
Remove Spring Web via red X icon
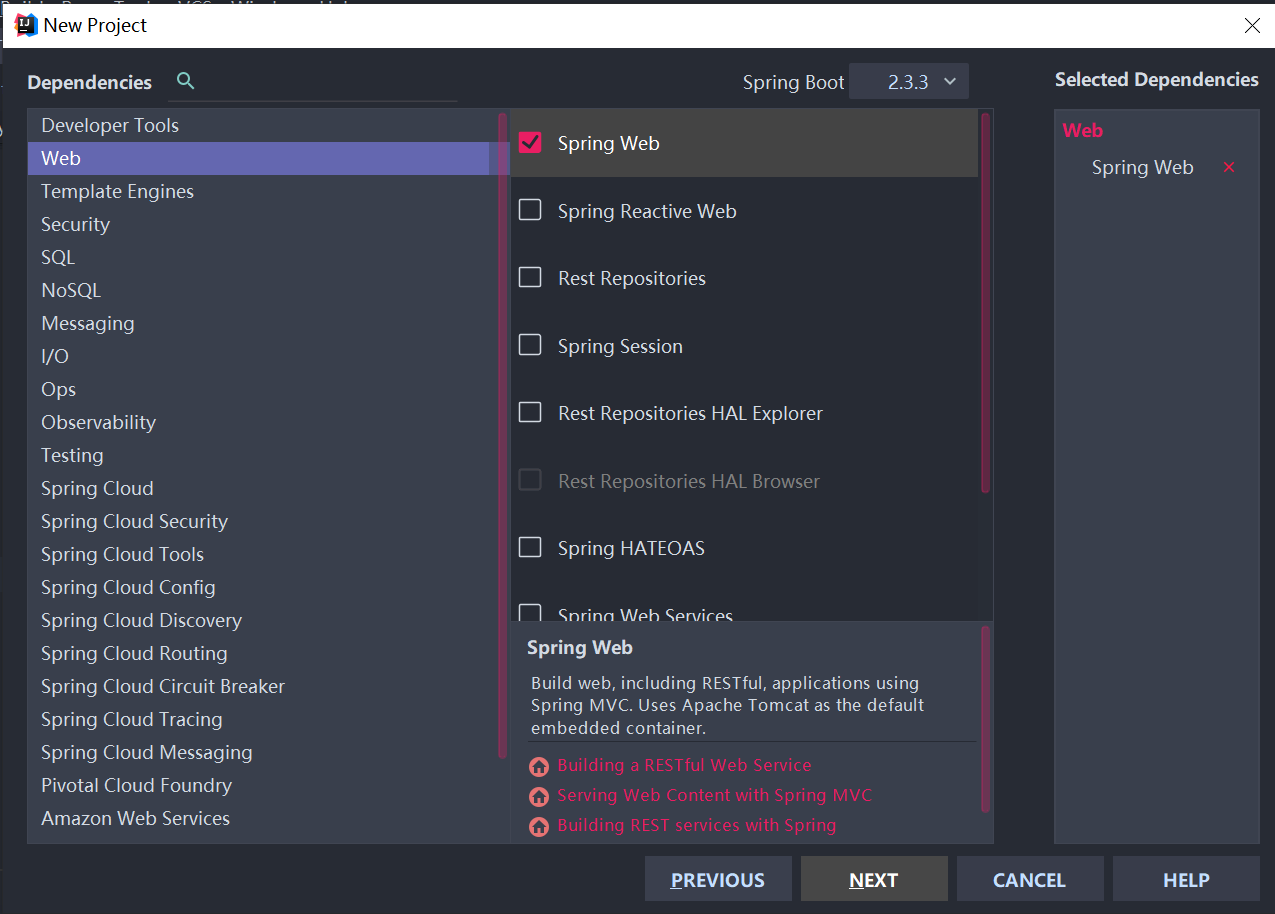tap(1229, 167)
